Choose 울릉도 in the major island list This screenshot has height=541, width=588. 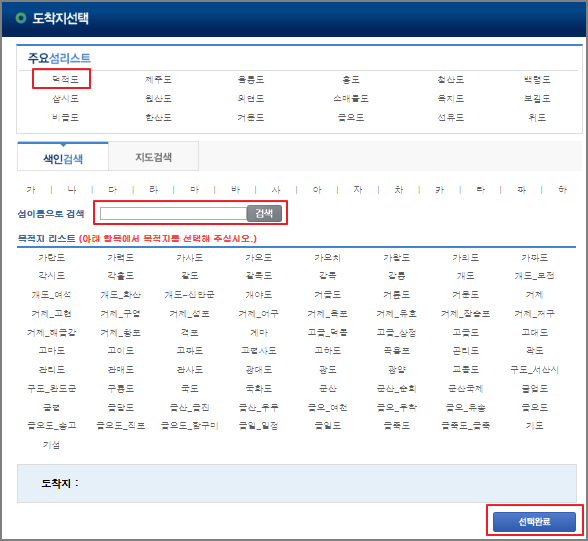(x=251, y=79)
